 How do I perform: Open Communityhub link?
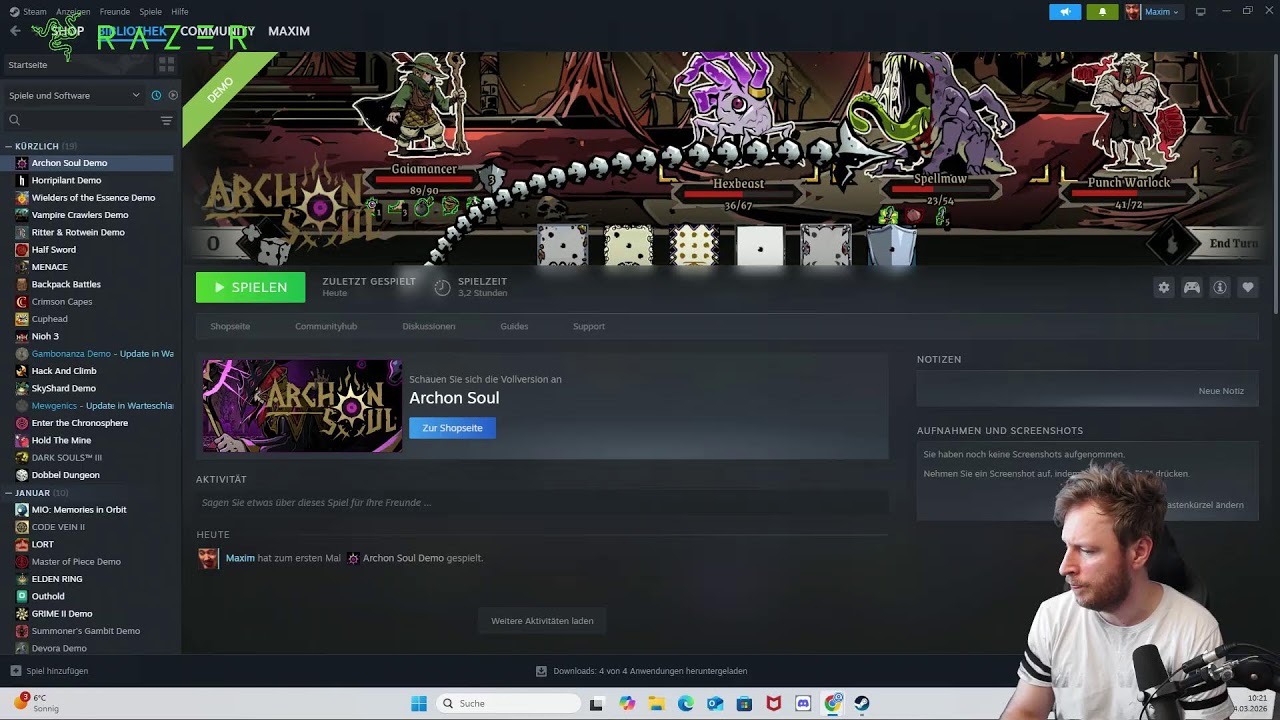pos(326,326)
